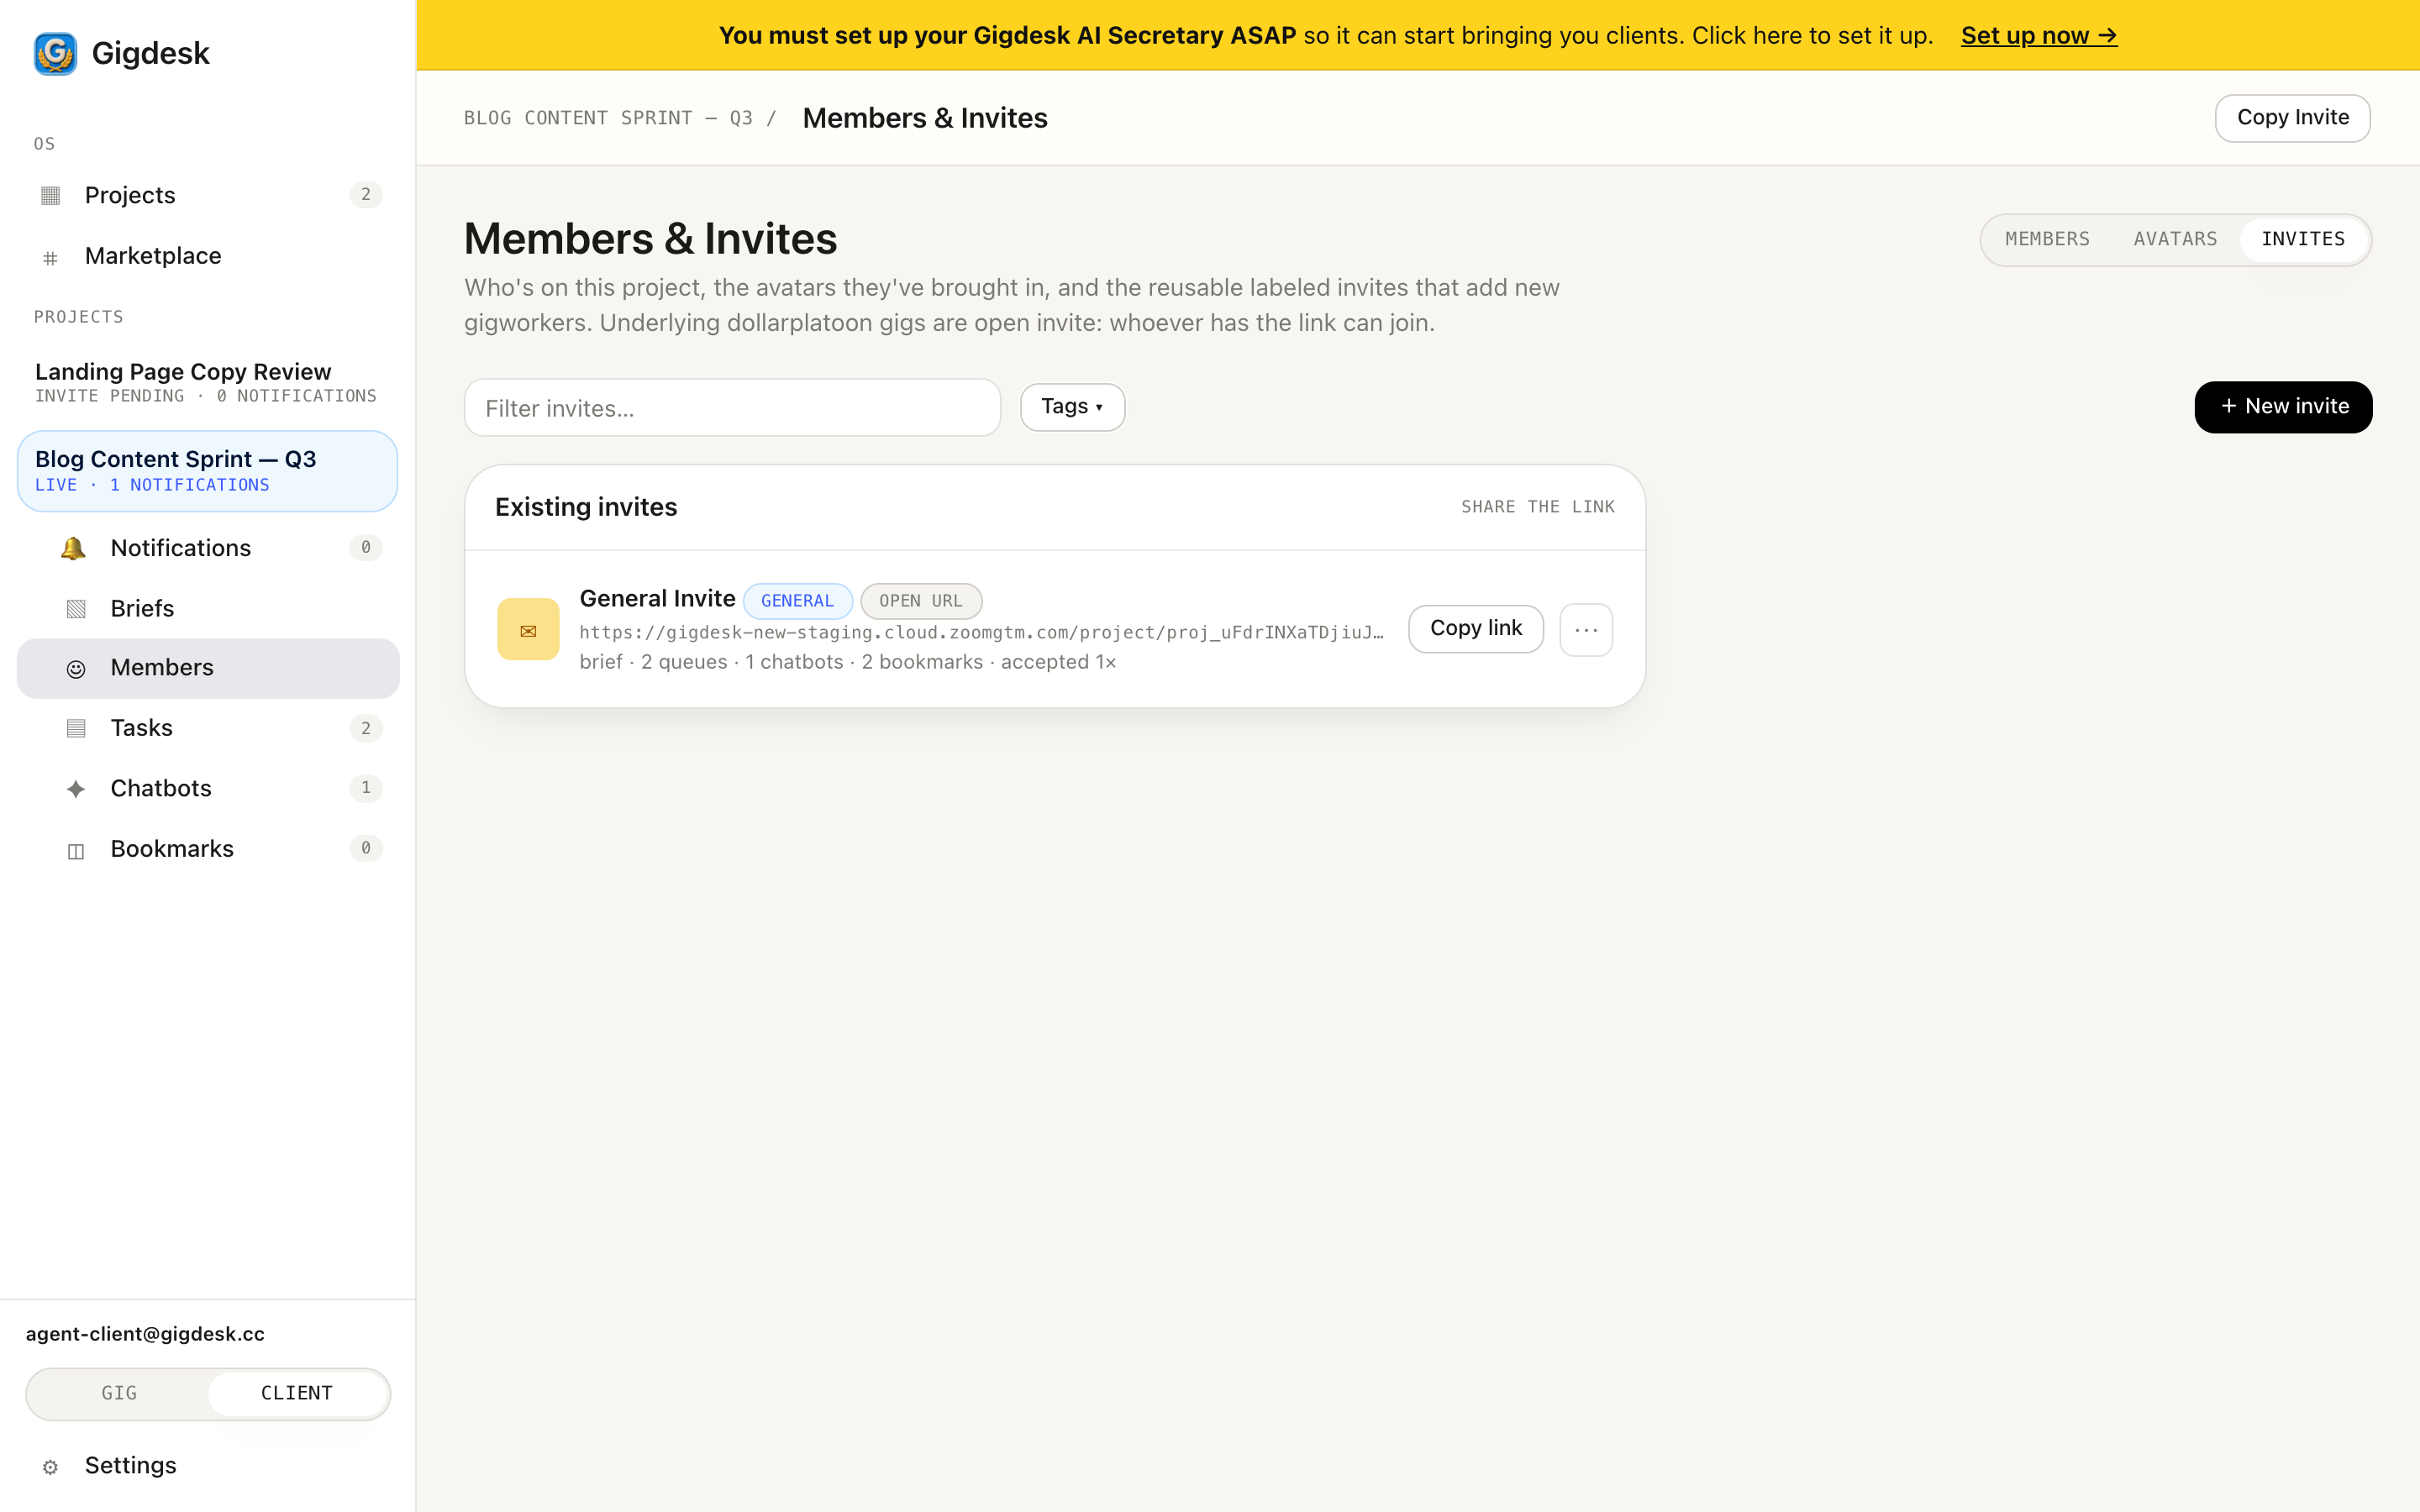Open the Bookmarks section

tap(208, 849)
